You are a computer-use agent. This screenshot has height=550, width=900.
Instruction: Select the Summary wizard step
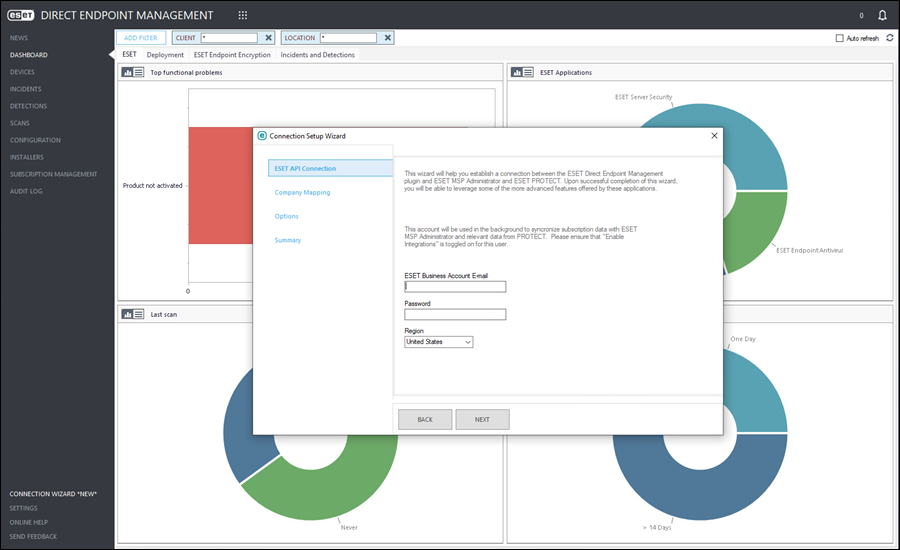pyautogui.click(x=288, y=240)
